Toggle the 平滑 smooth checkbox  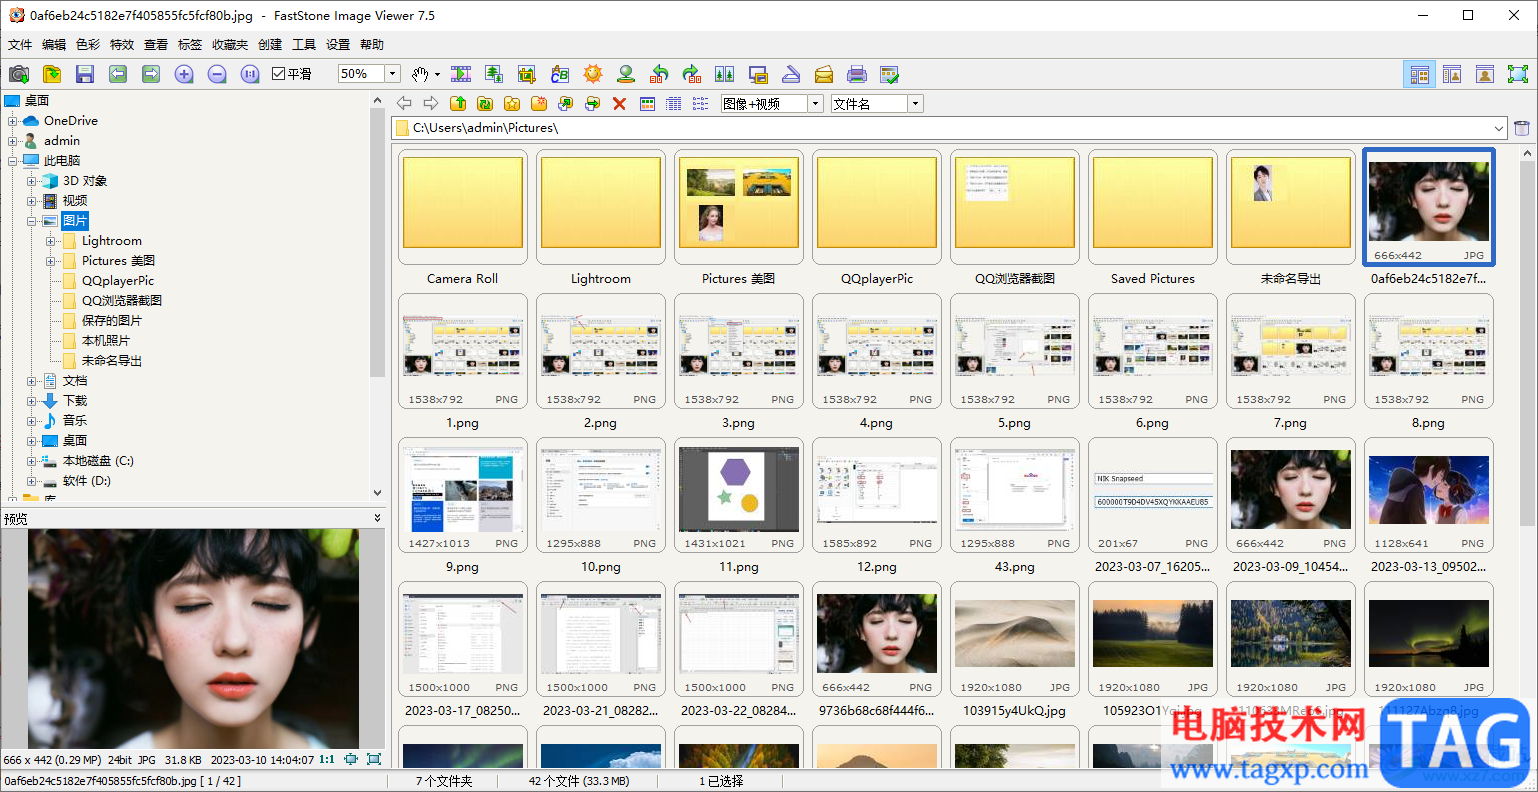pos(279,74)
